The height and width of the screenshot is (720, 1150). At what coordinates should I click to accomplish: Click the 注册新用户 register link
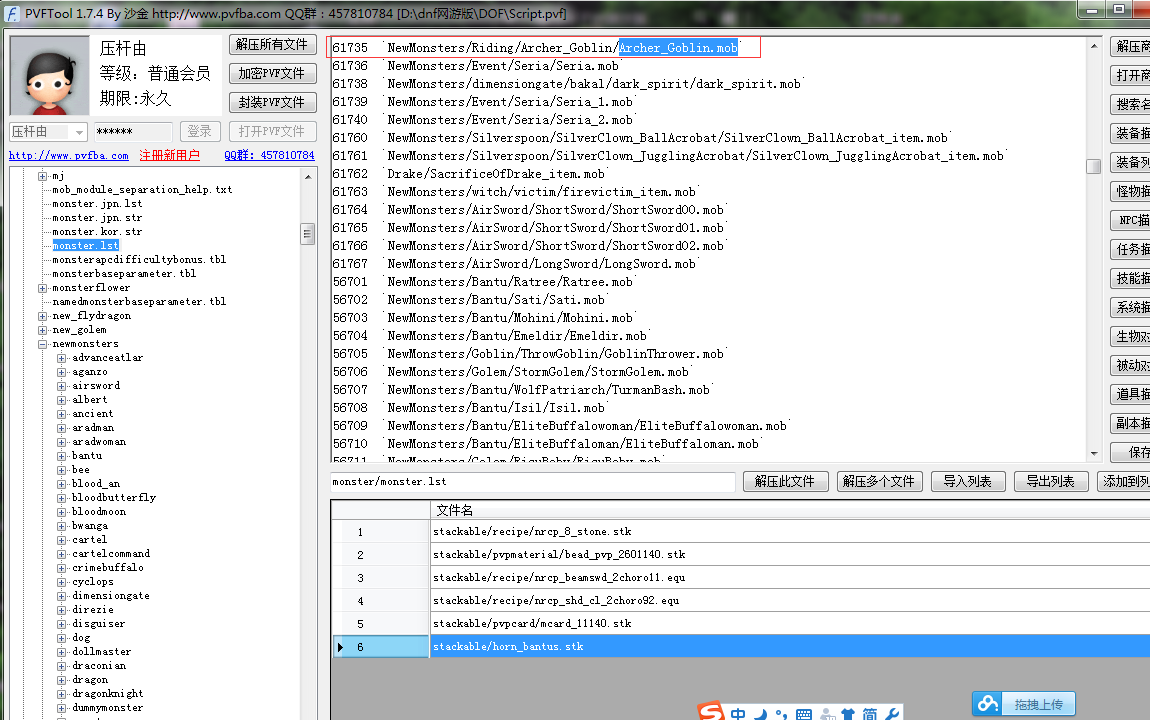[169, 156]
